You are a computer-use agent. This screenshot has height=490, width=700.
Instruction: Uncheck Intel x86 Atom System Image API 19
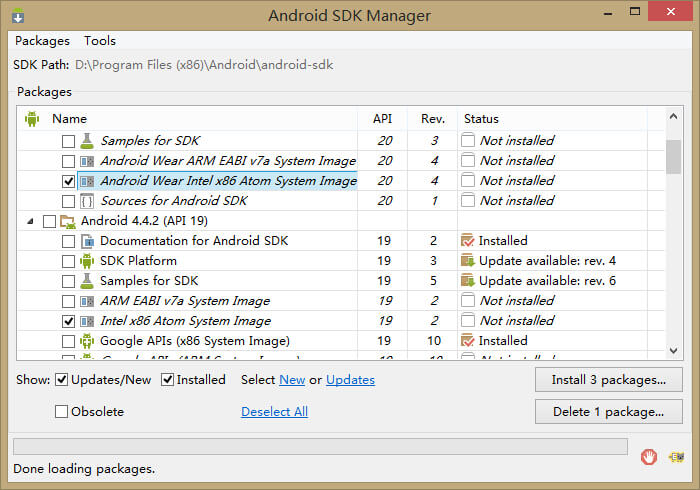(68, 321)
